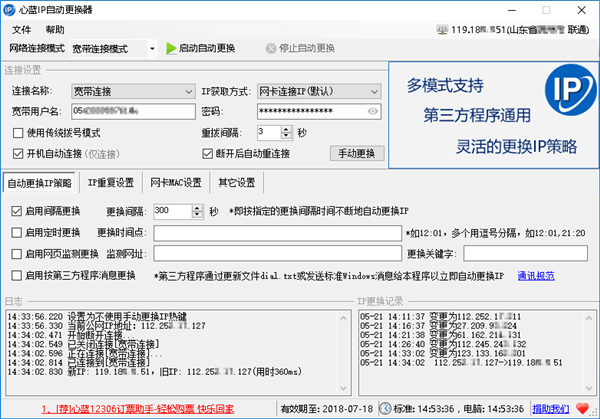Click the big blue IP logo in banner
Screen dimensions: 600x419
(570, 90)
